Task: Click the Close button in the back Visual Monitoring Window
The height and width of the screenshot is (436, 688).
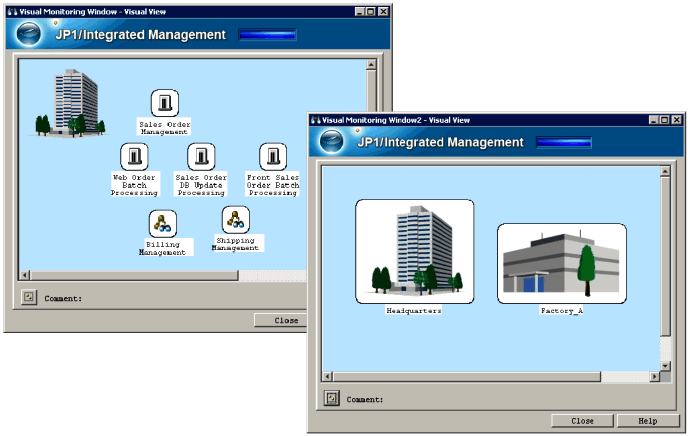Action: (x=281, y=320)
